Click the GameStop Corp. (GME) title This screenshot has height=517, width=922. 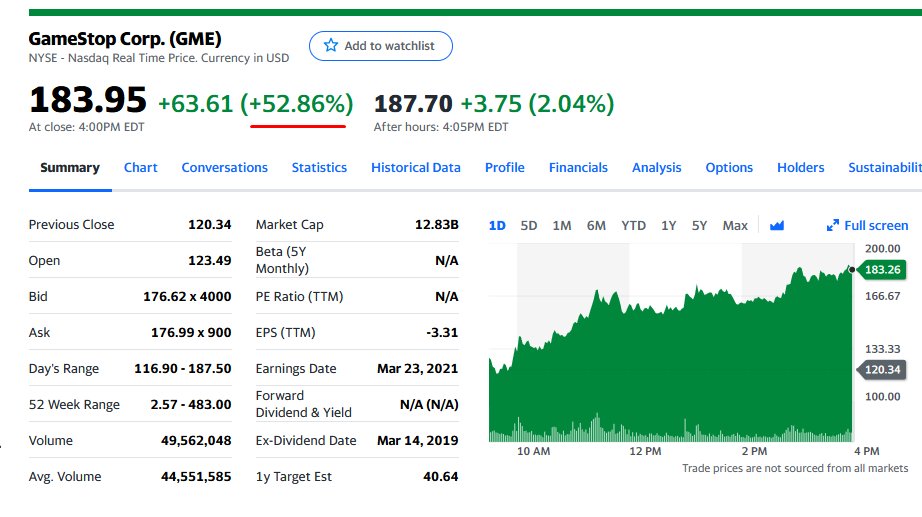125,39
